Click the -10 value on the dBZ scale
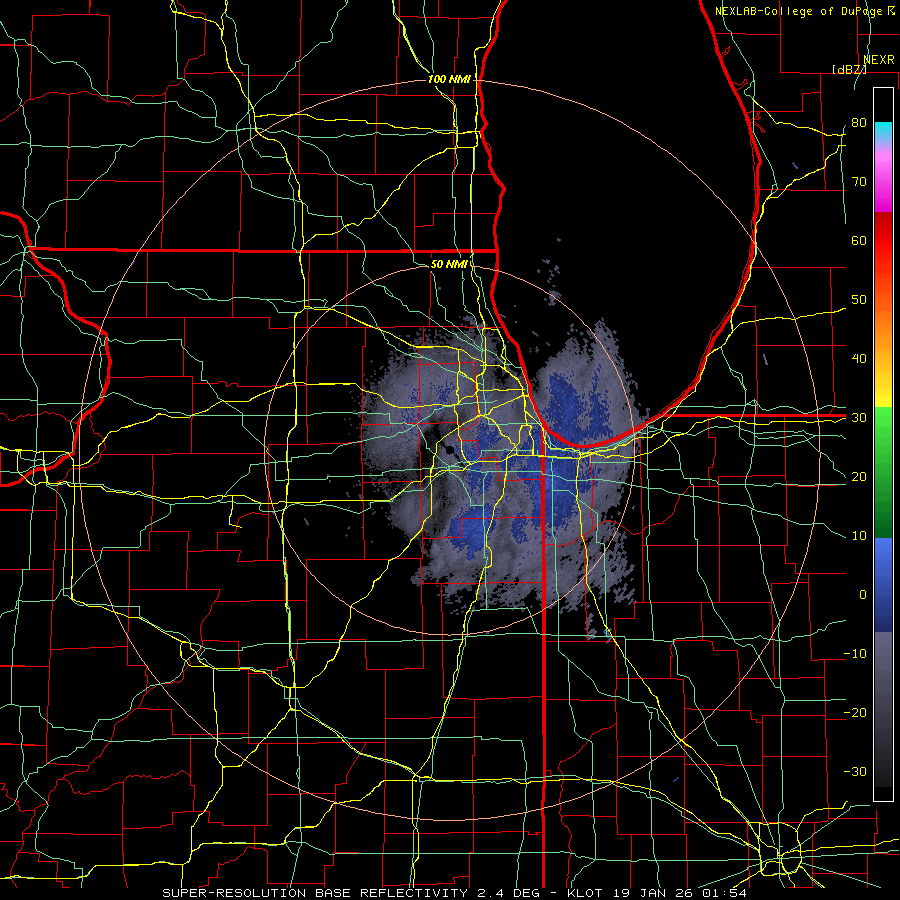Image resolution: width=900 pixels, height=900 pixels. point(855,654)
